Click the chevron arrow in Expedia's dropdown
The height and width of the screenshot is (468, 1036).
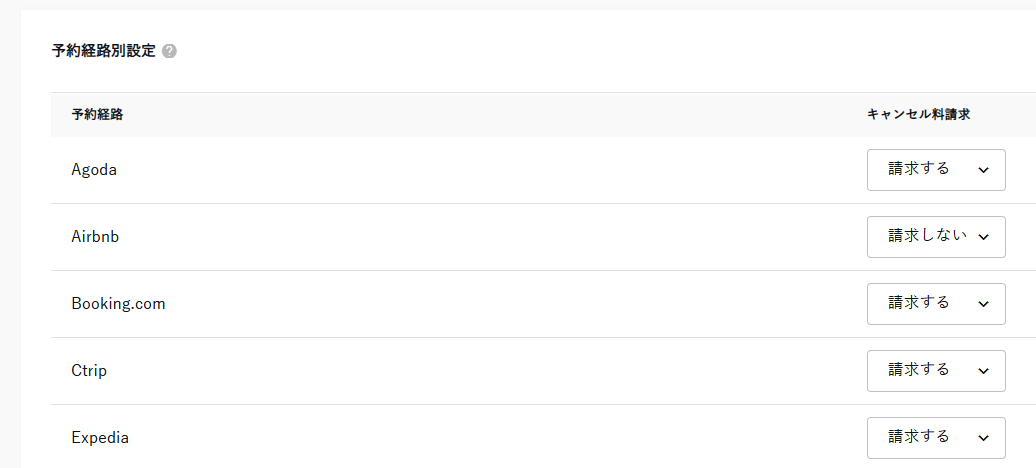point(983,438)
